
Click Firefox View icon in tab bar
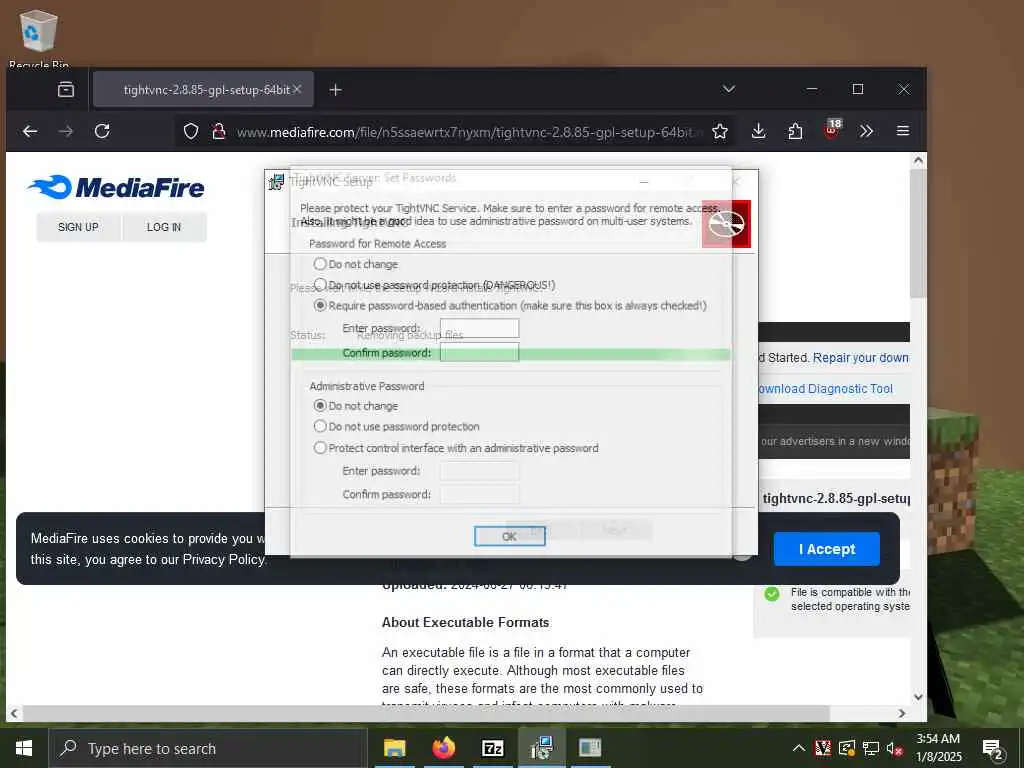[x=66, y=89]
